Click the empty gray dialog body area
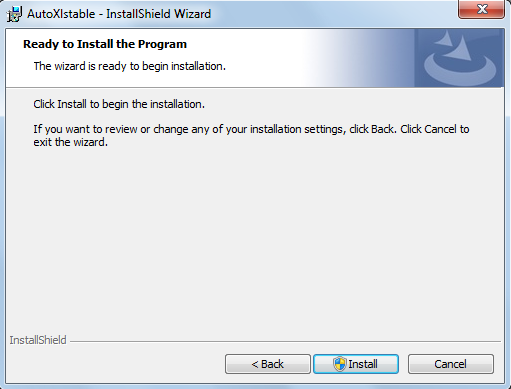 [x=255, y=240]
